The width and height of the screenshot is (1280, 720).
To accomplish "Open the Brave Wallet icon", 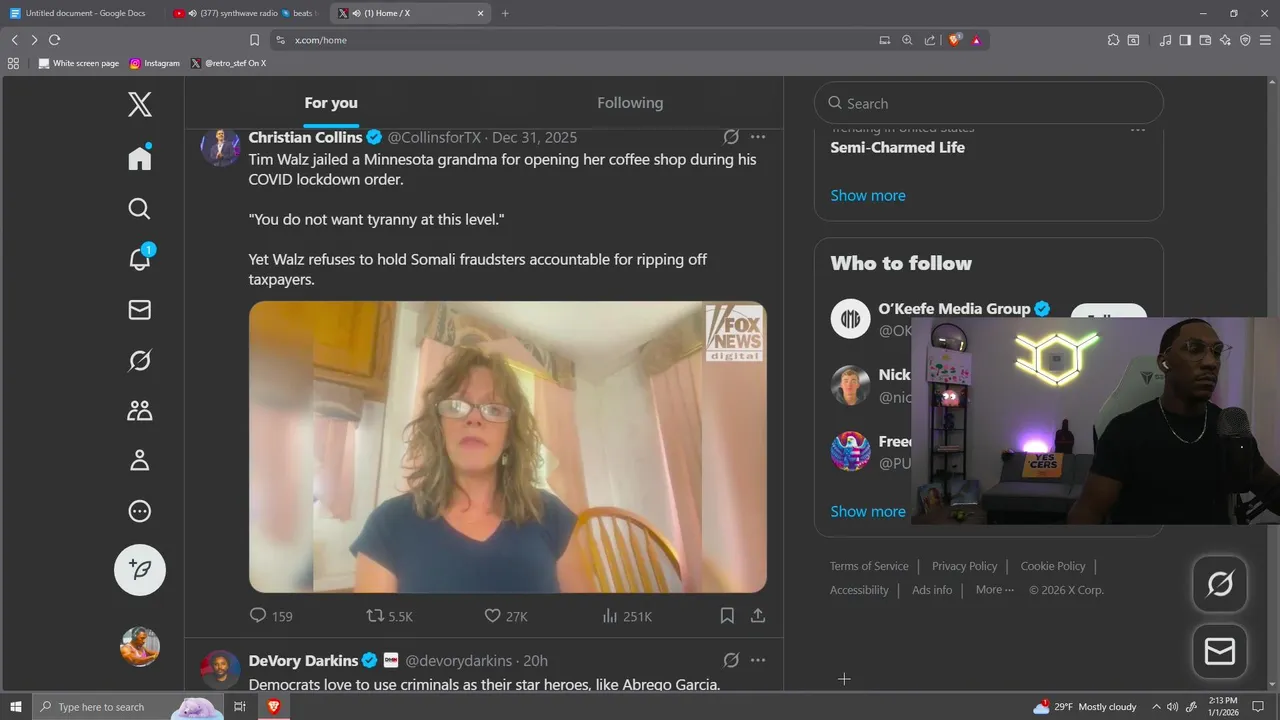I will (1205, 40).
